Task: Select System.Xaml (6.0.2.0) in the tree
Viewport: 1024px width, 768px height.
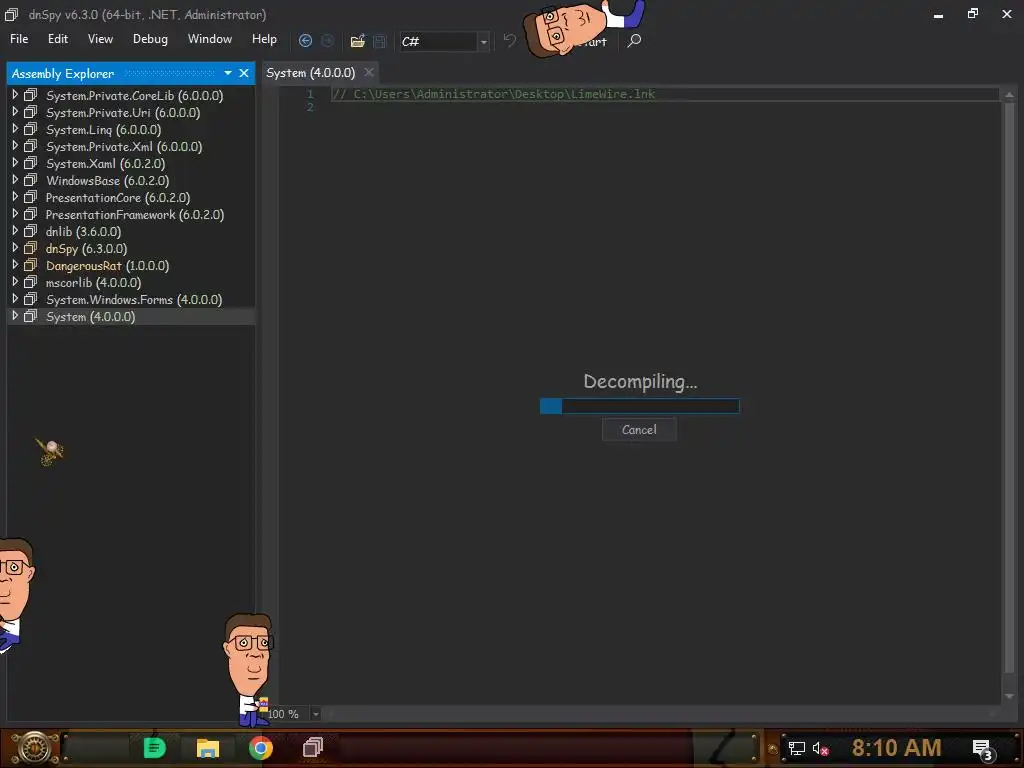Action: (105, 164)
